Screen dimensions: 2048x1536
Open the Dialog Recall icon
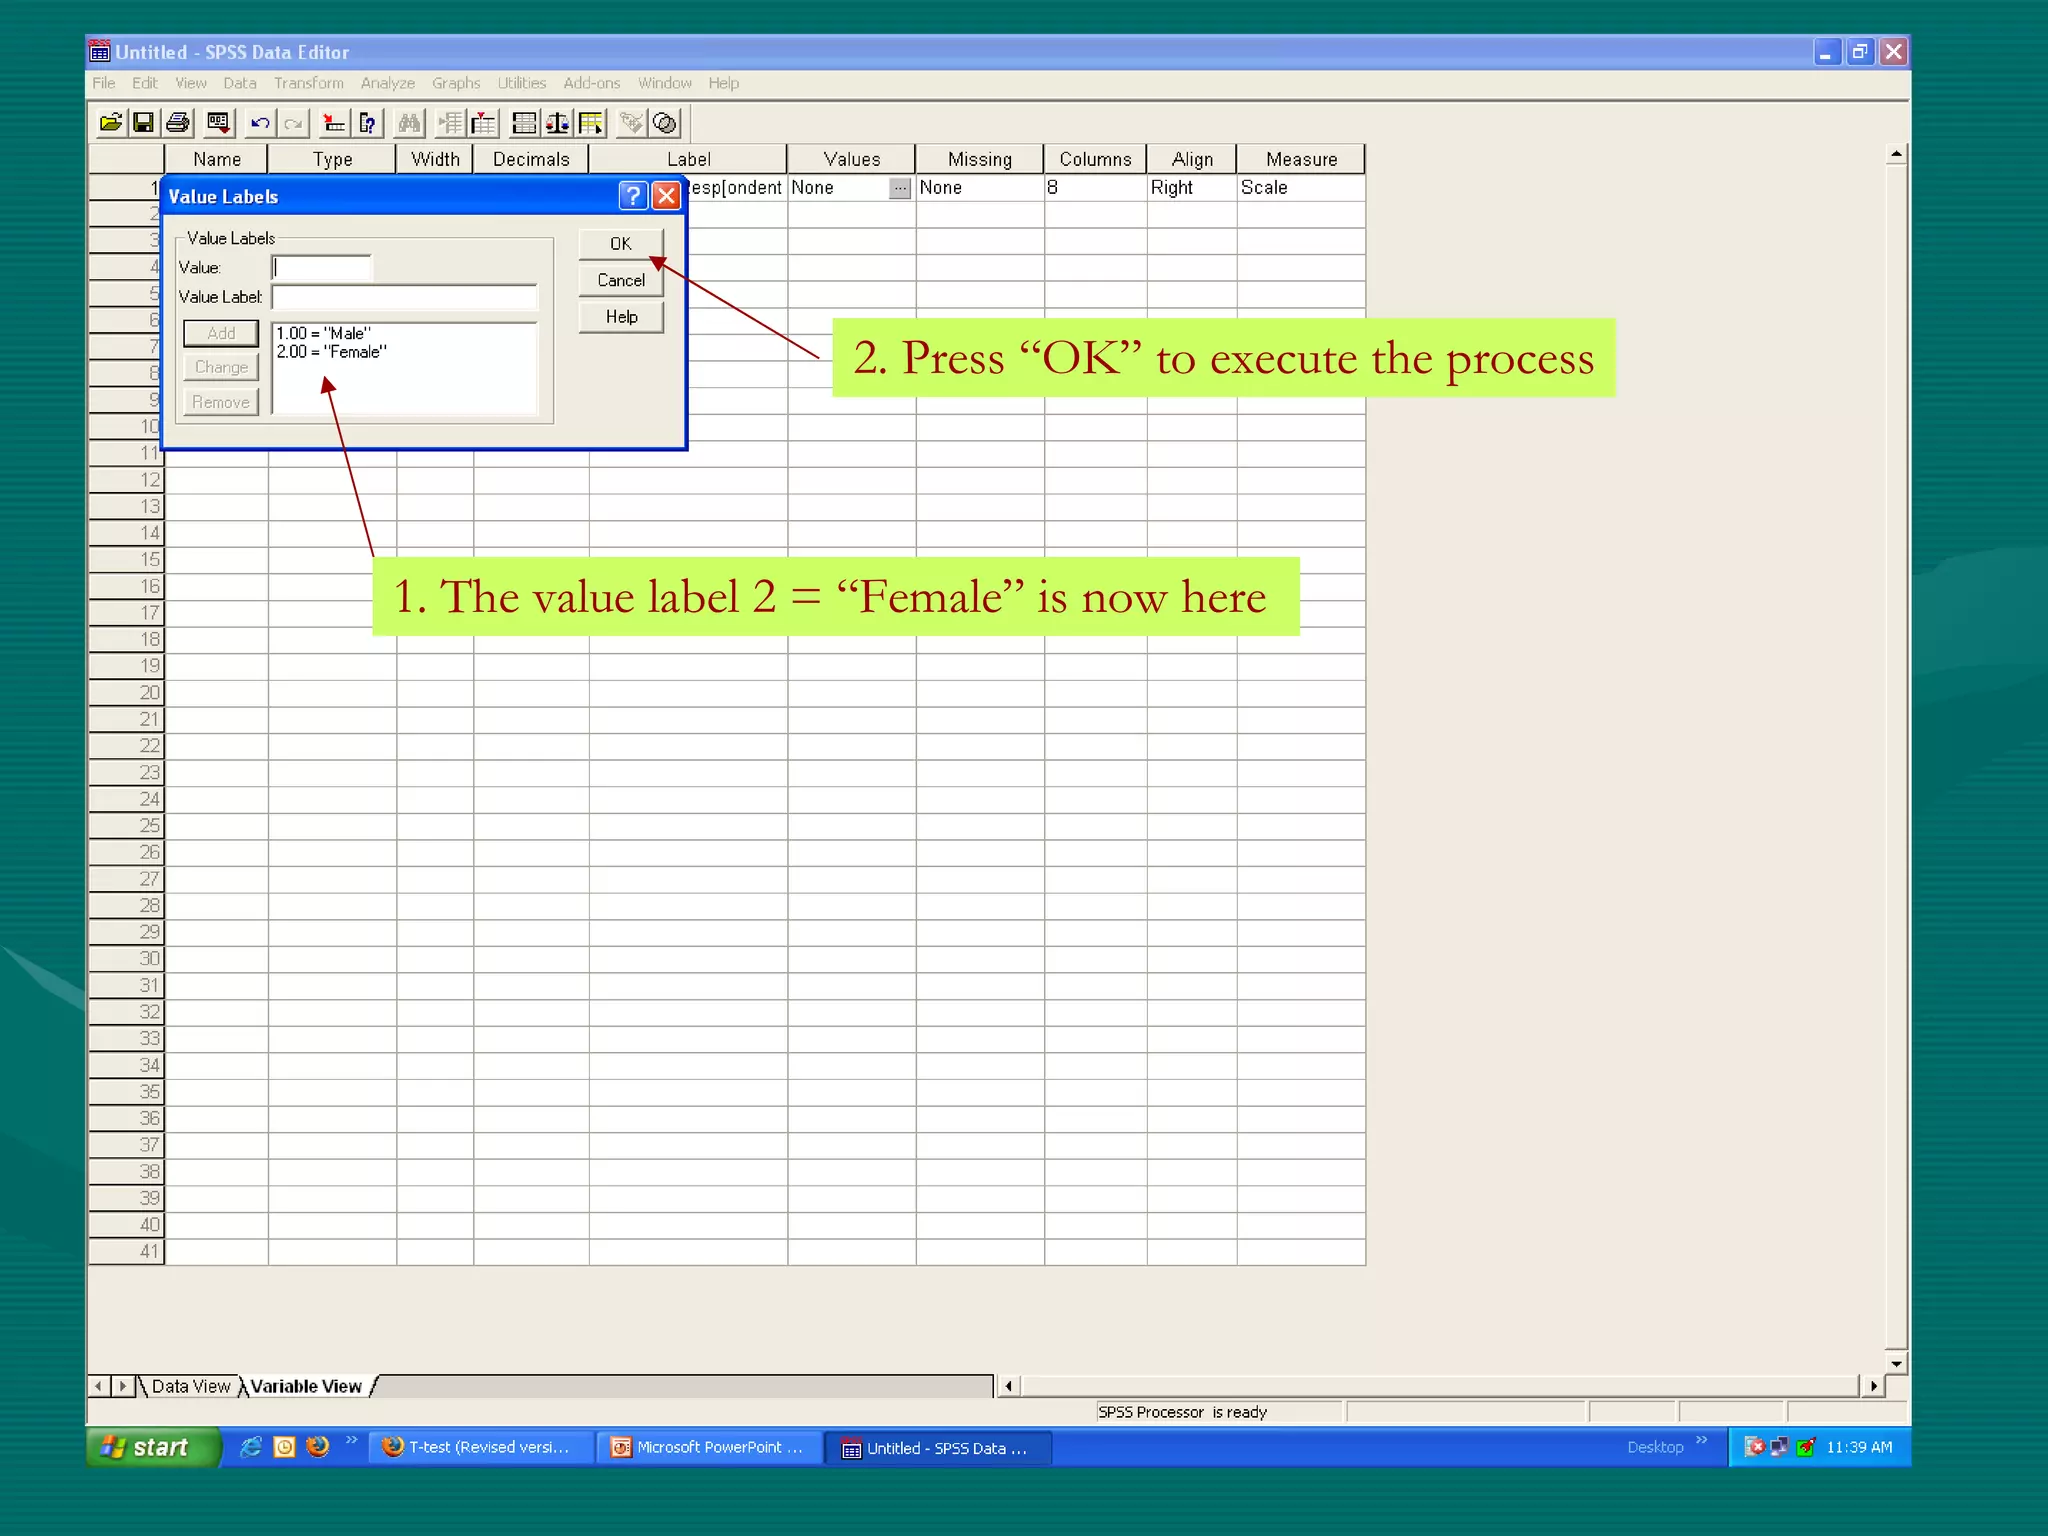pos(218,123)
